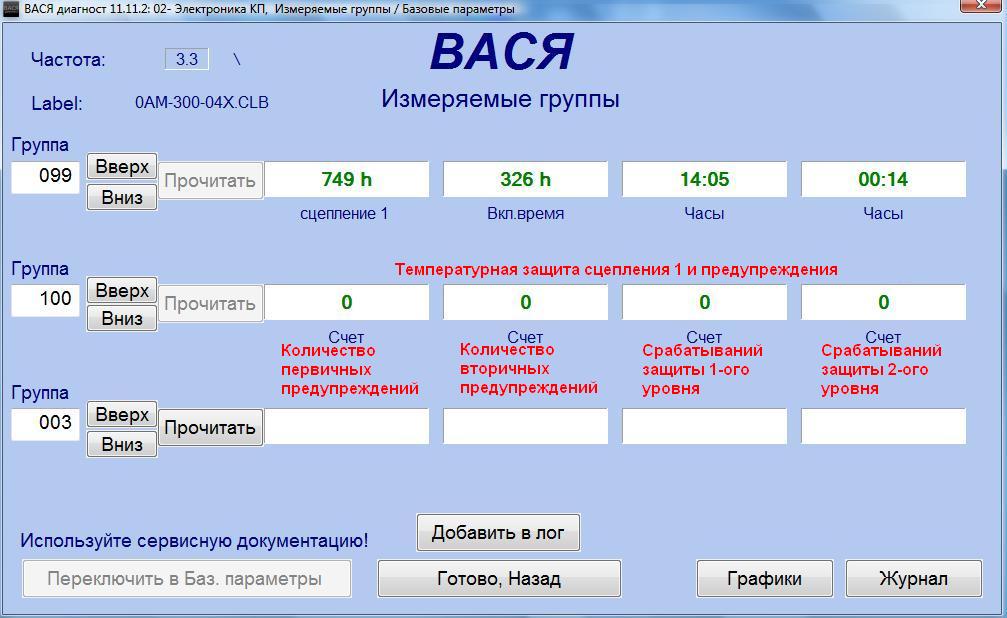Viewport: 1007px width, 618px height.
Task: Click the Измеряемые группы heading
Action: click(500, 99)
